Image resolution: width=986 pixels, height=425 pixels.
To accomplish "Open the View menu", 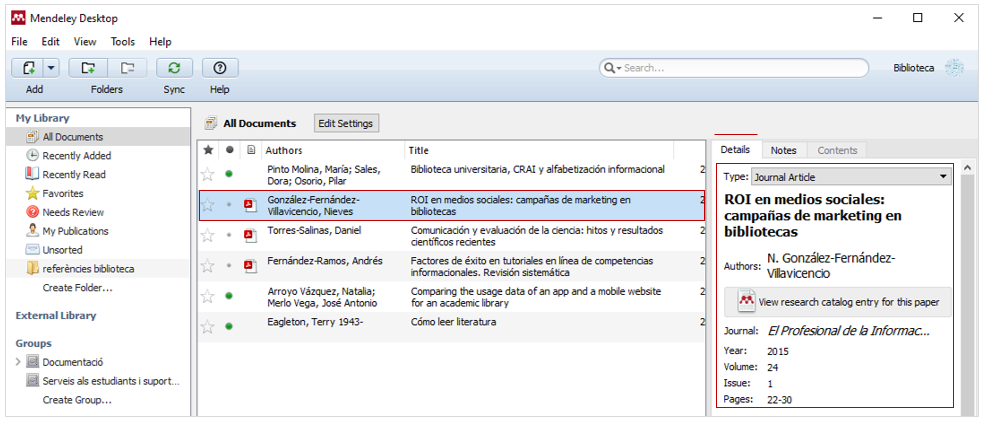I will [85, 41].
